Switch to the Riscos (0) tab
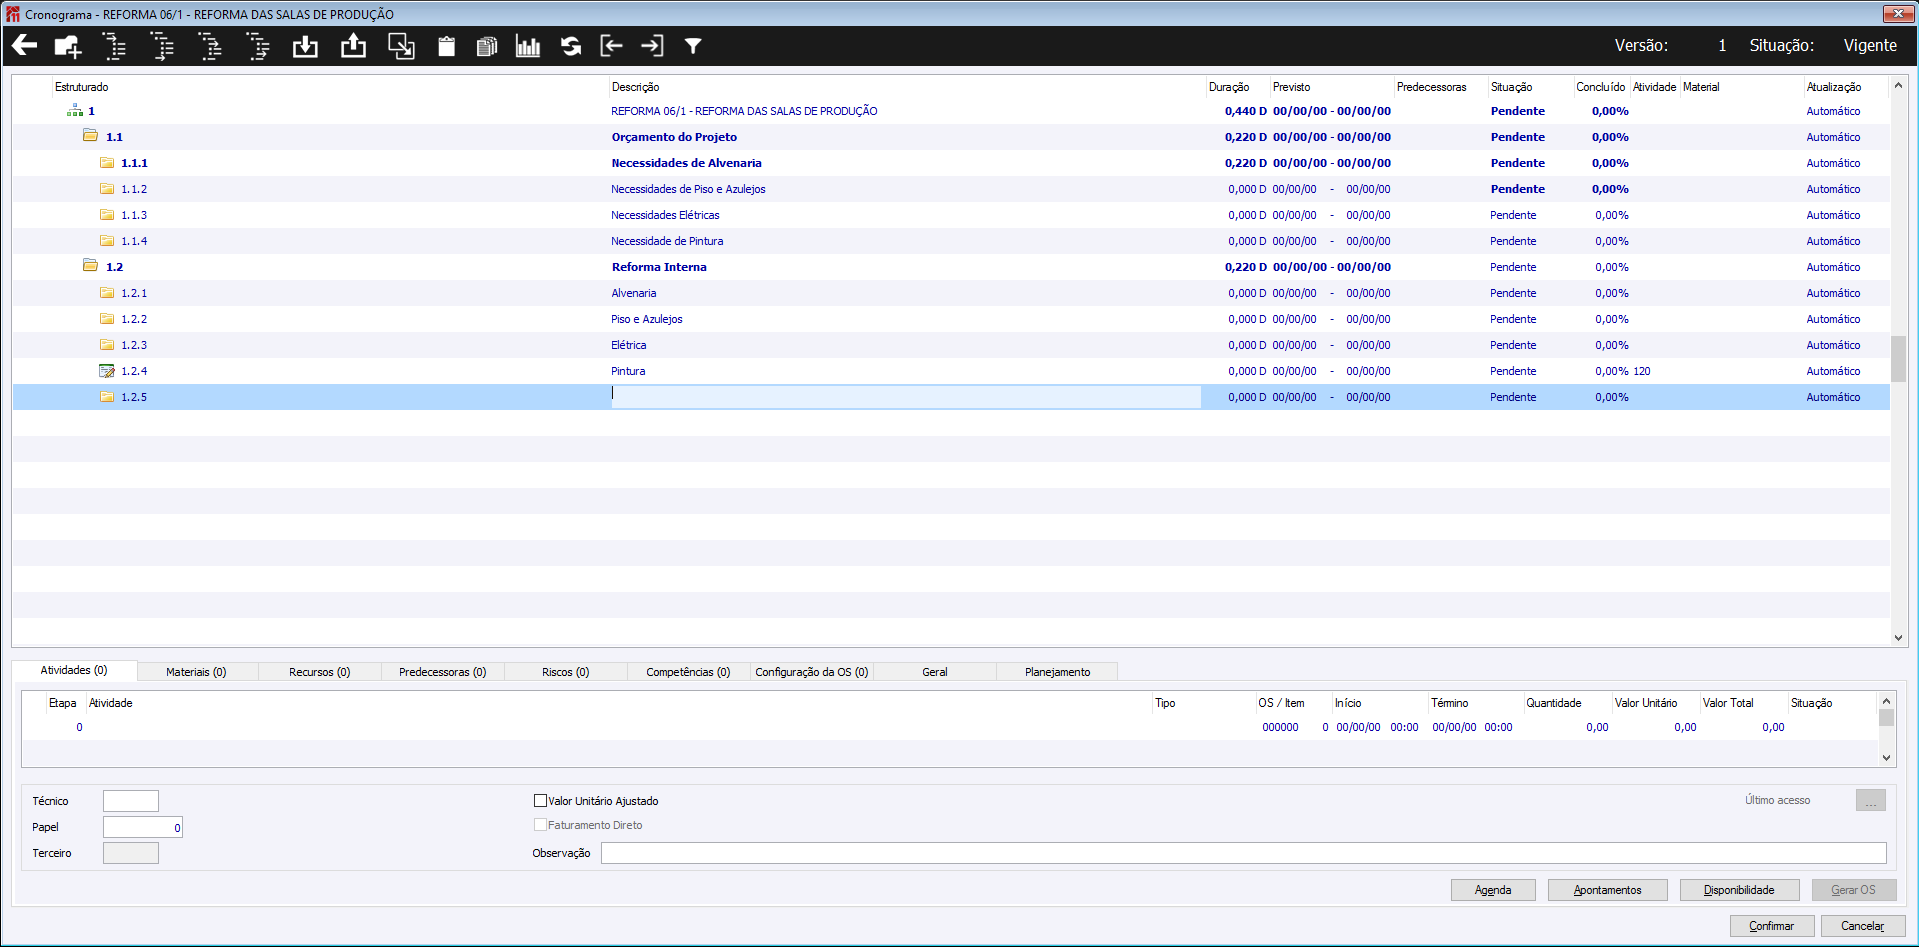 point(566,672)
